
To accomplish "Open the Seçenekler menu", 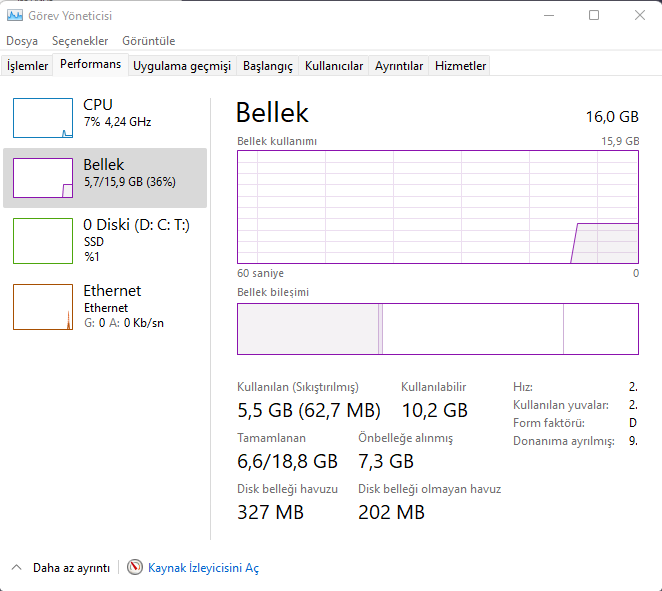I will tap(80, 41).
